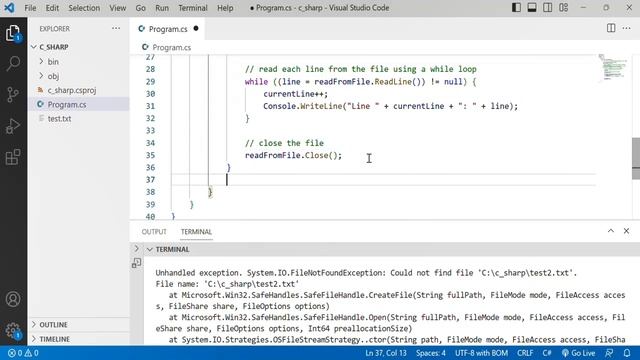Change encoding UTF-8 with BOM
The image size is (640, 360).
pos(481,353)
